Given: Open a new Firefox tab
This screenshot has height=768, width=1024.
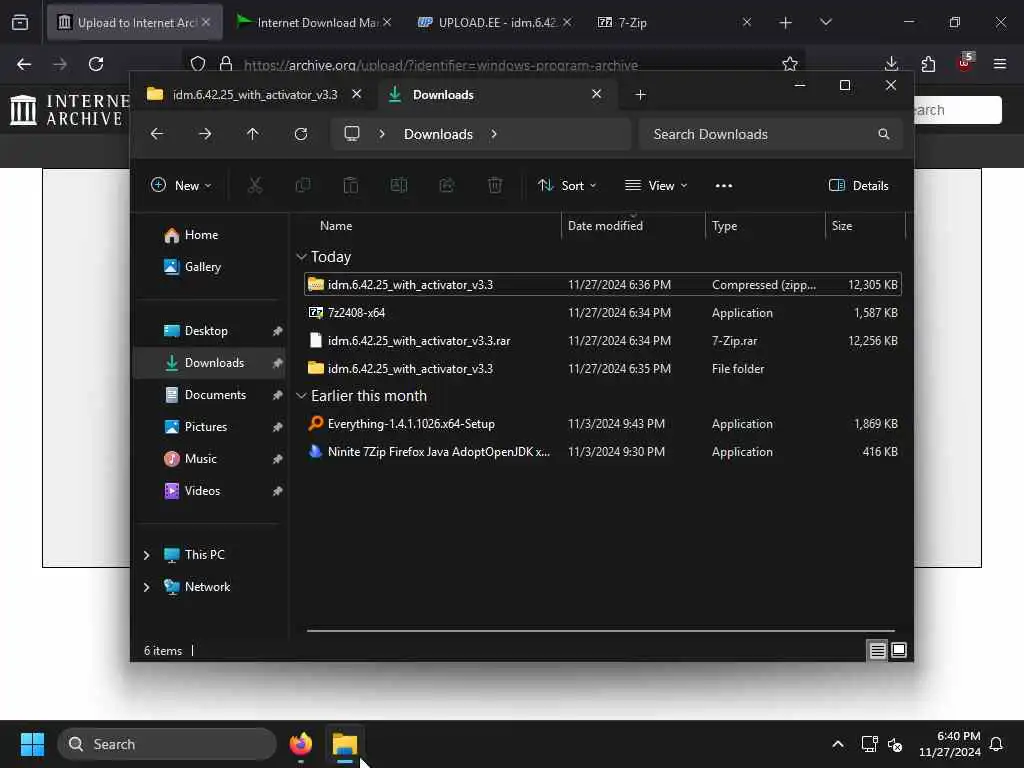Looking at the screenshot, I should click(786, 23).
